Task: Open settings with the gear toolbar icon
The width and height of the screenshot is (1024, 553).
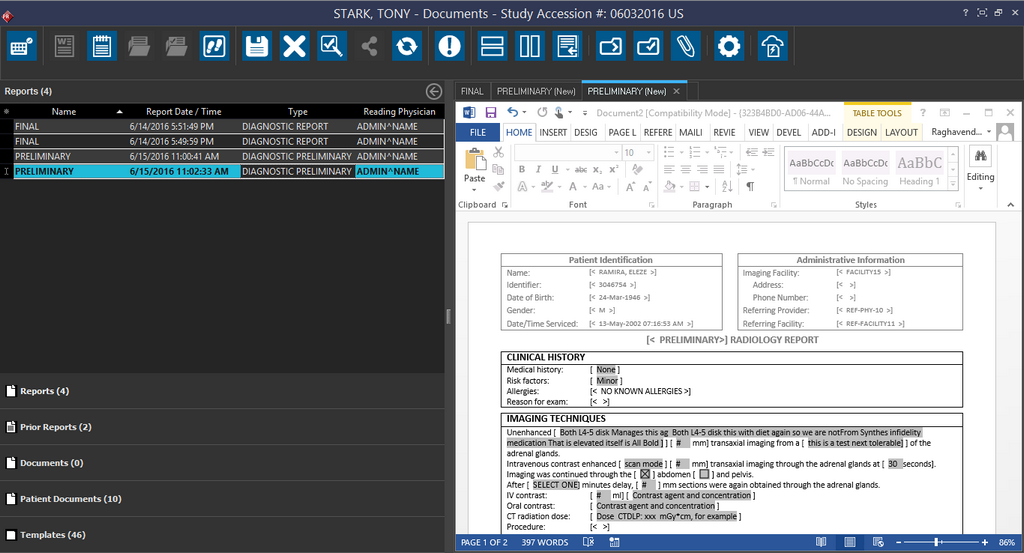Action: (729, 46)
